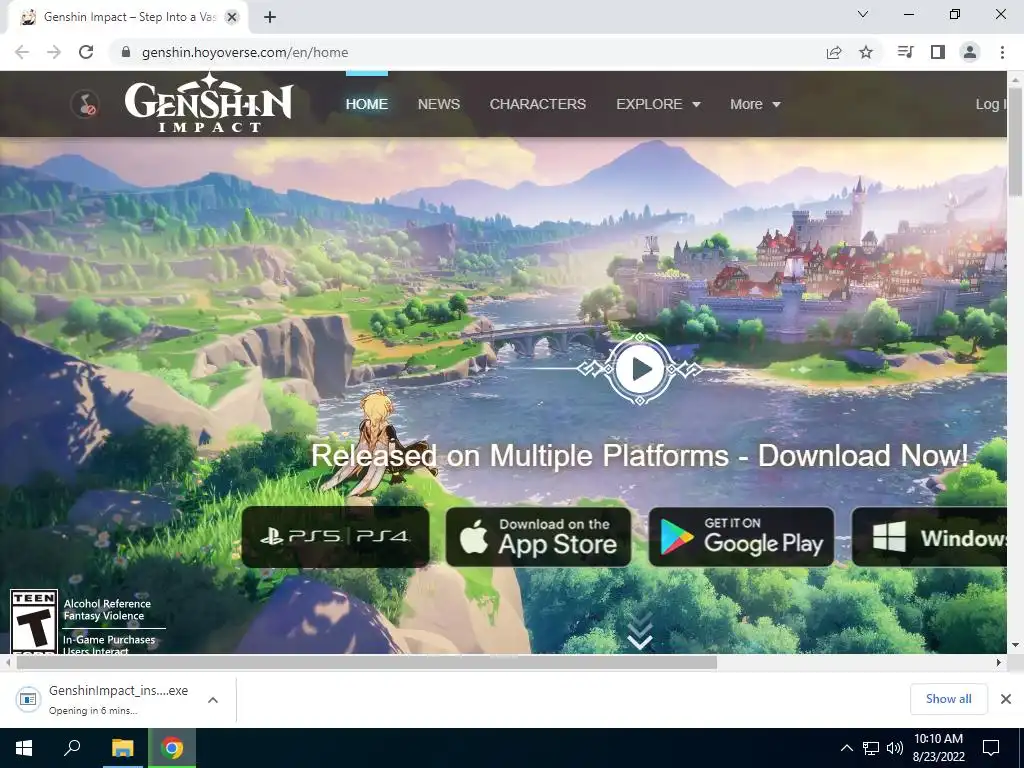This screenshot has width=1024, height=768.
Task: Show hidden system tray icons
Action: point(846,748)
